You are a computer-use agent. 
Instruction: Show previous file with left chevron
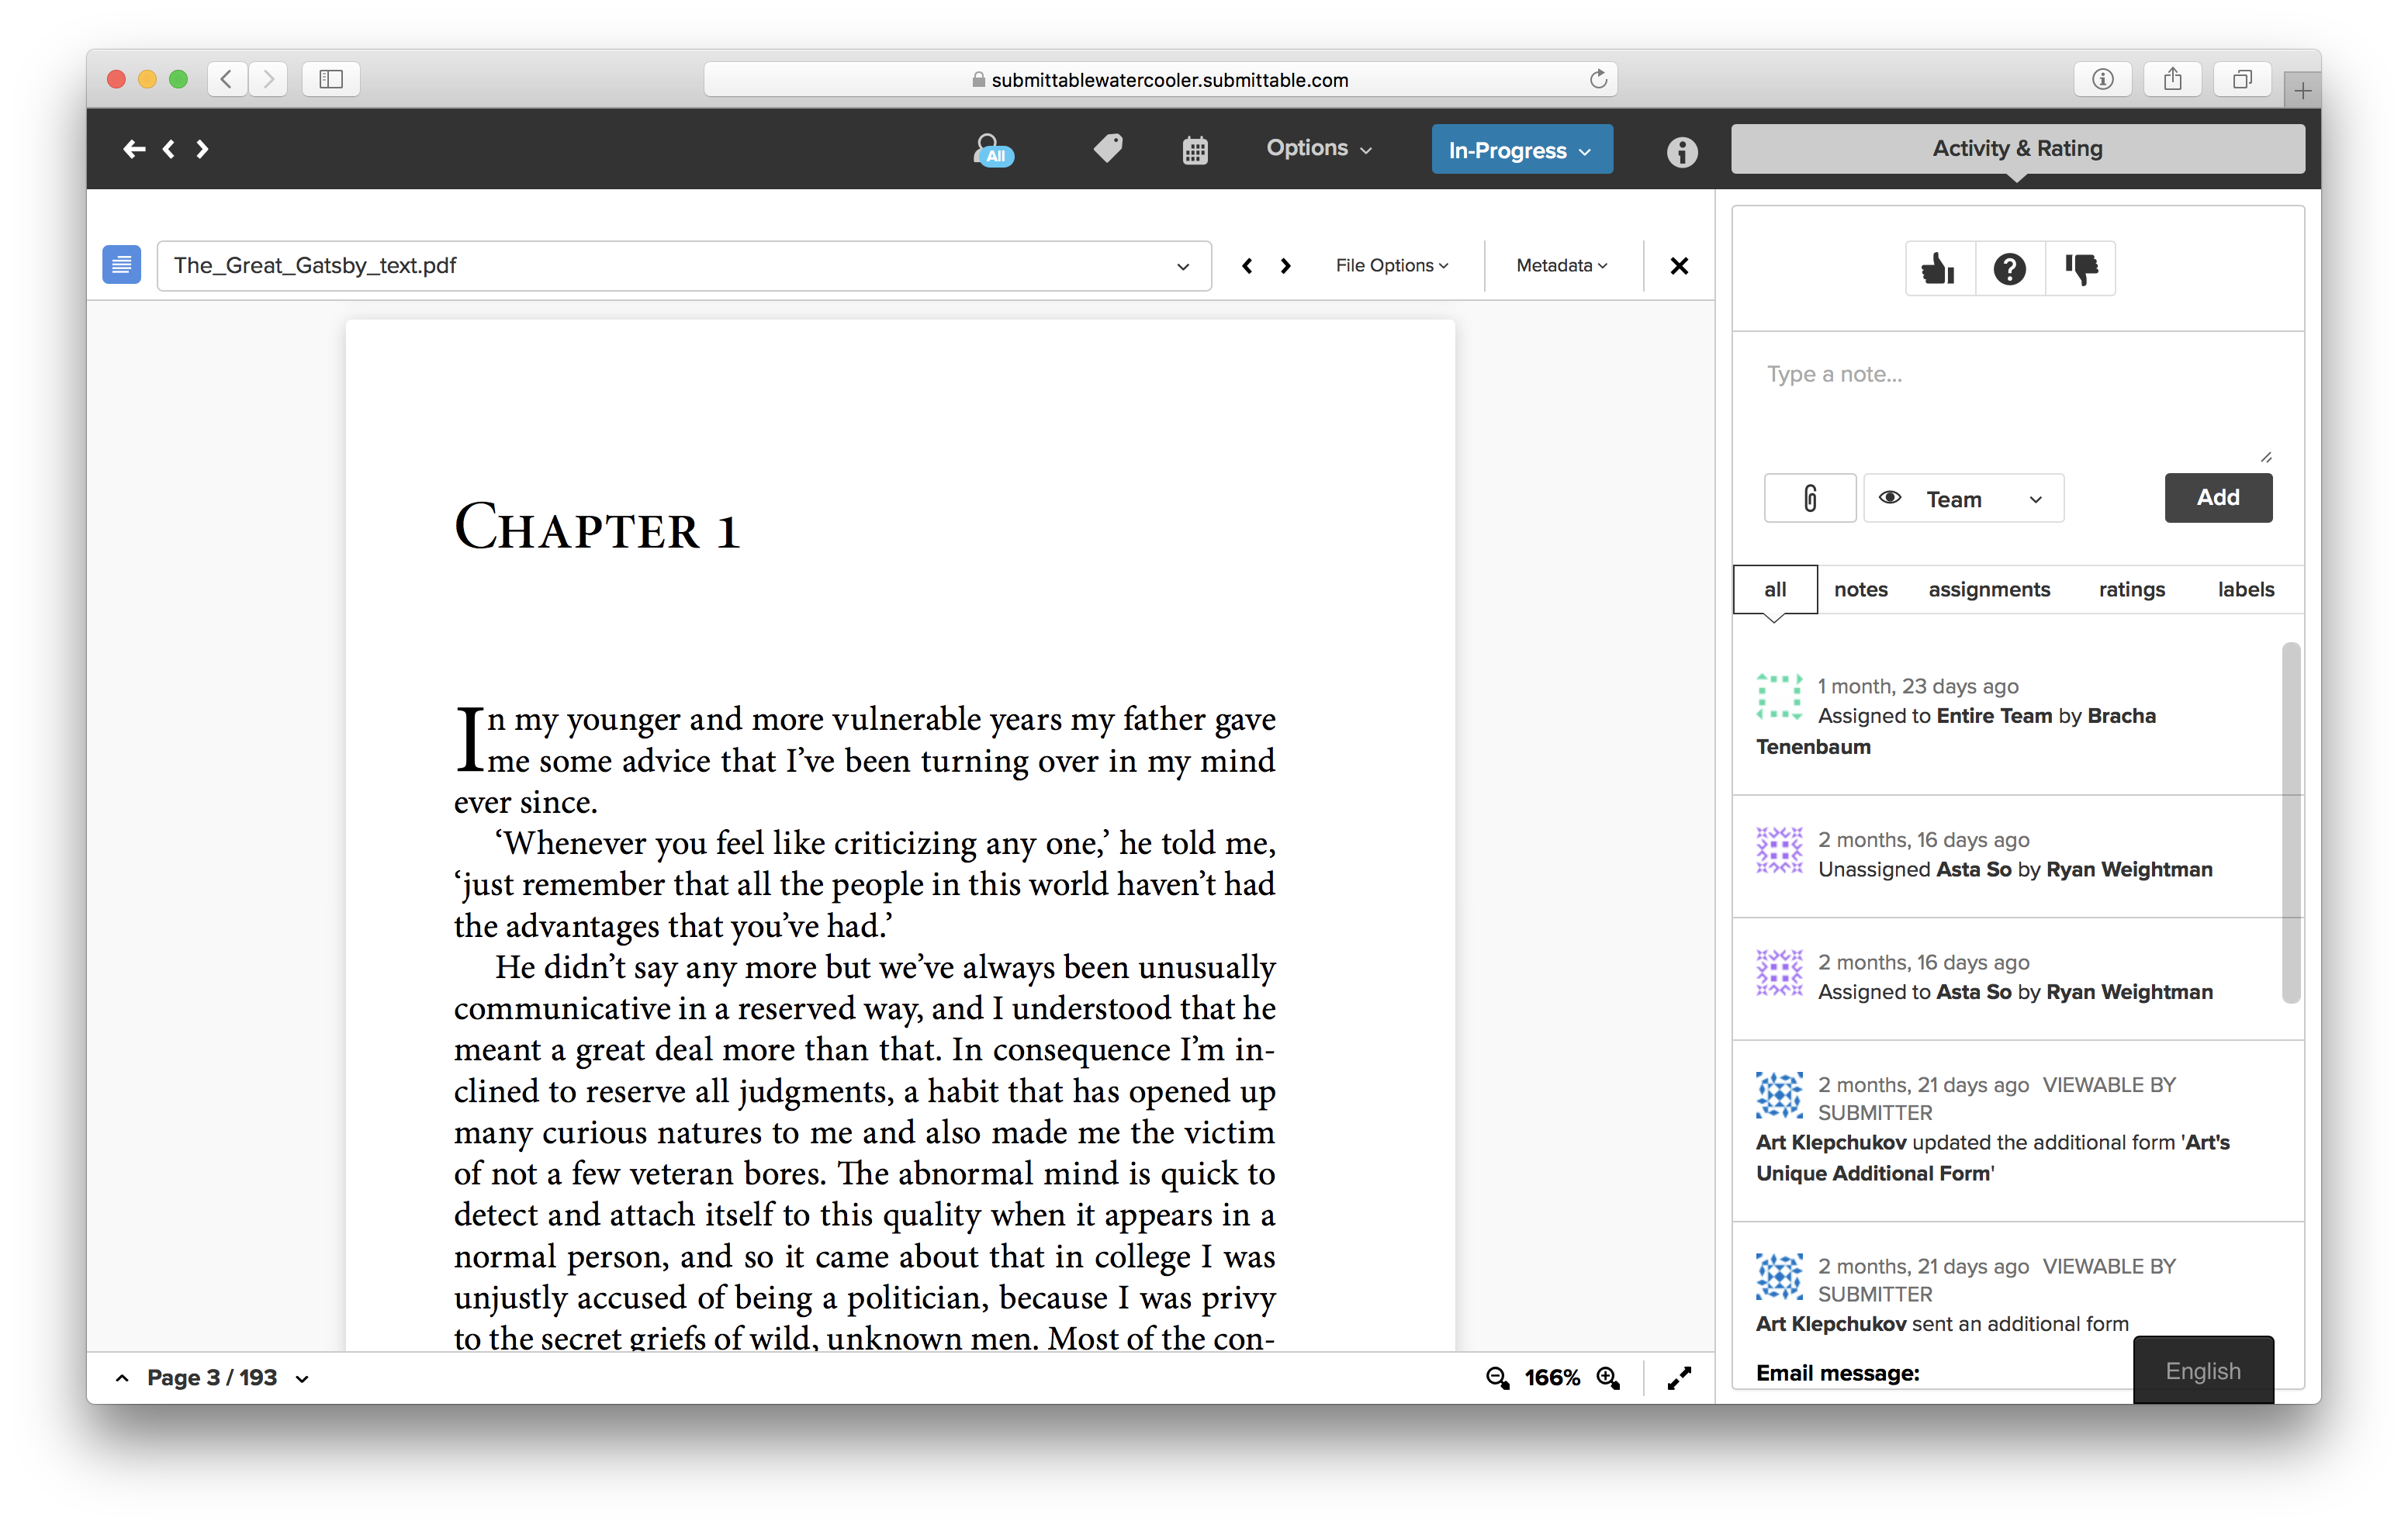[x=1247, y=266]
